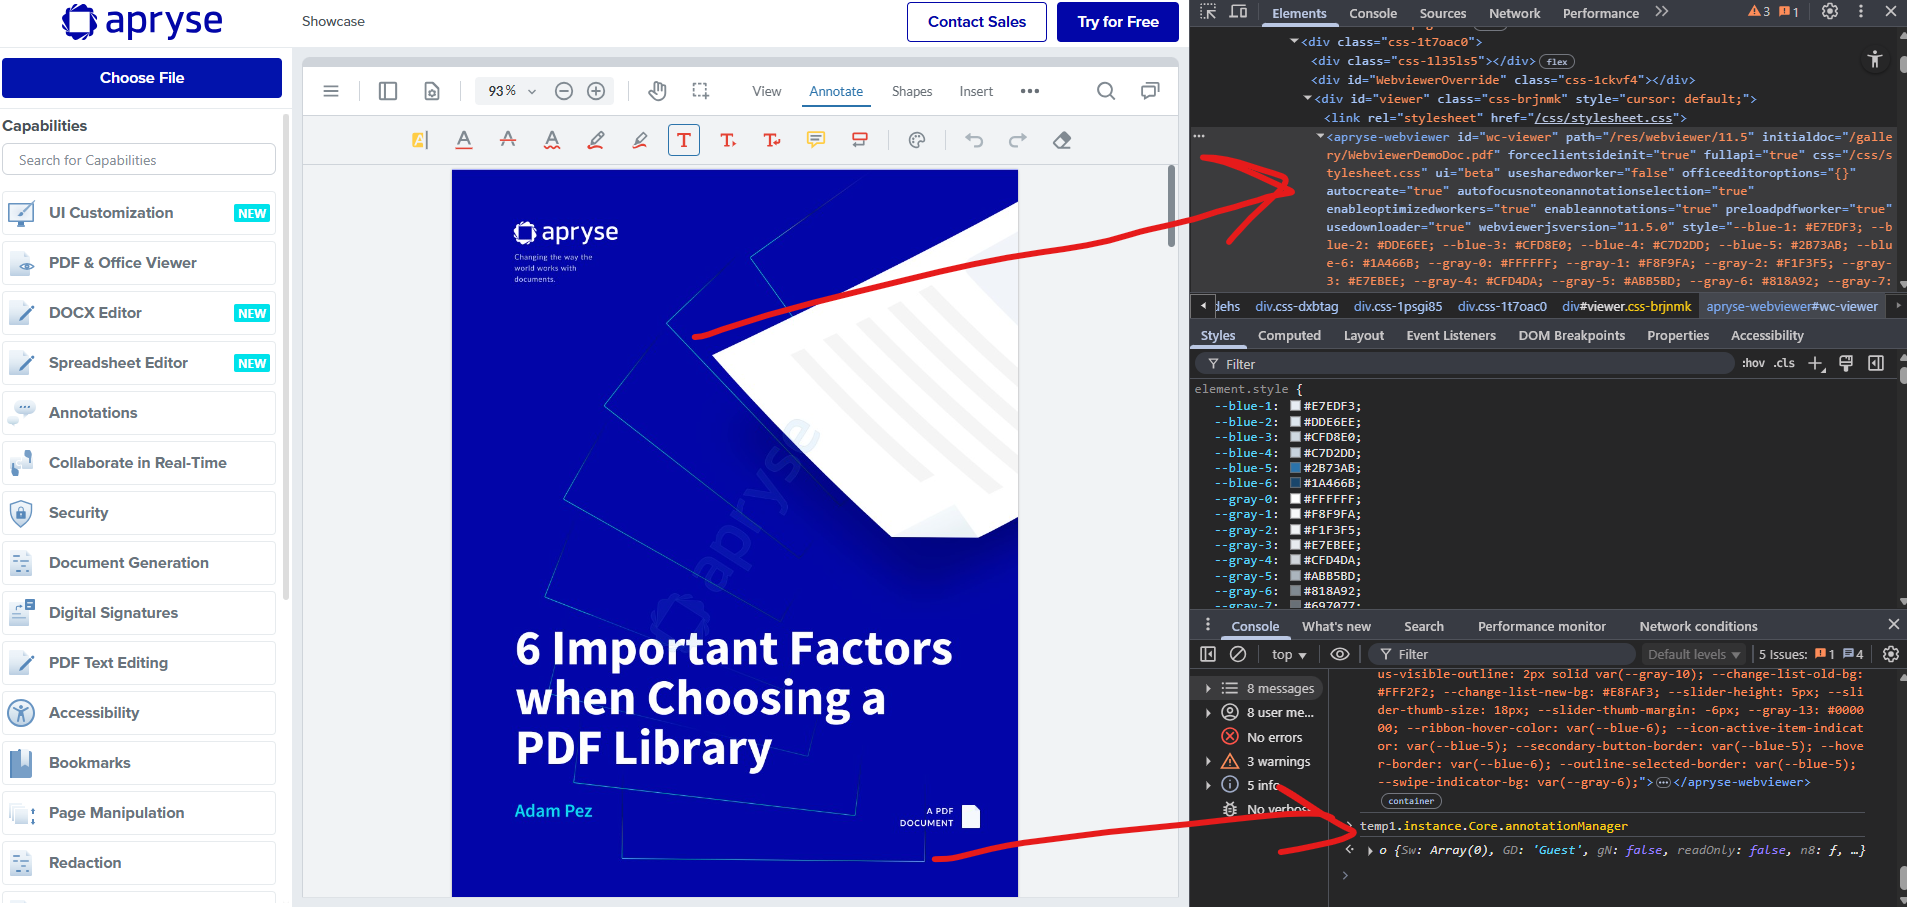Zoom out with the minus button
1907x907 pixels.
(564, 91)
